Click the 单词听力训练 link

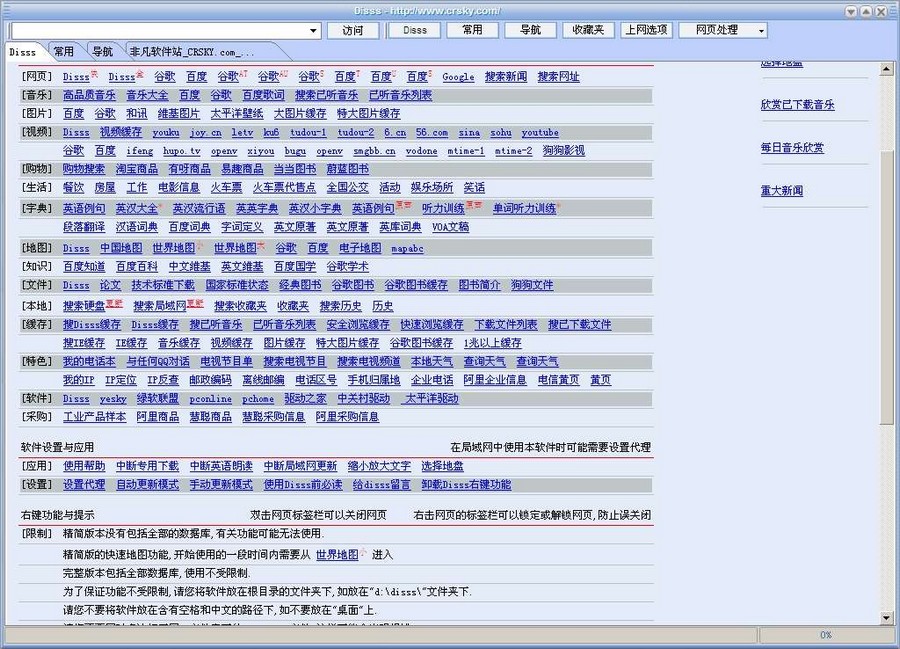pyautogui.click(x=524, y=209)
